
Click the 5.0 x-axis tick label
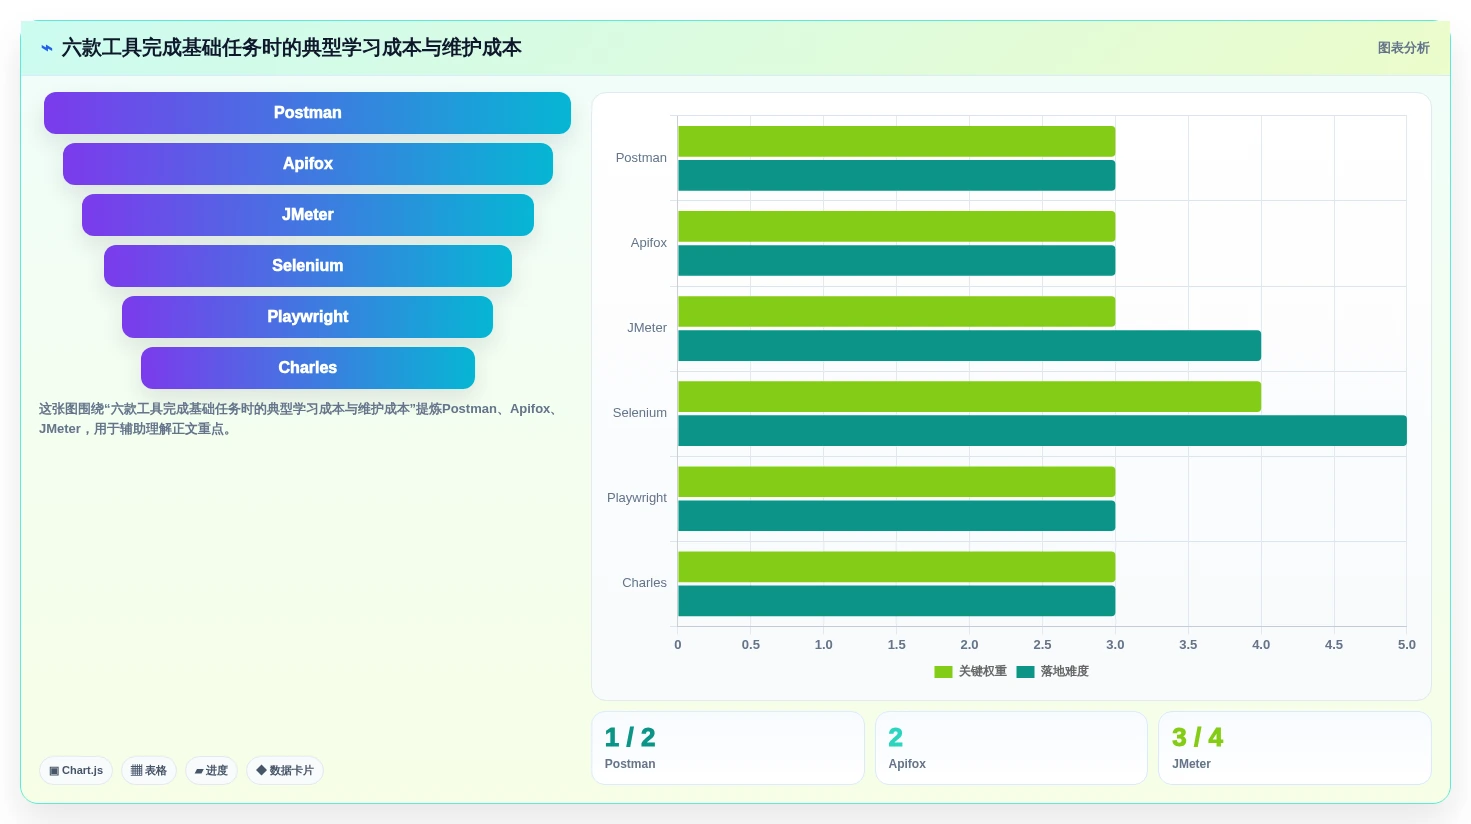[1406, 645]
